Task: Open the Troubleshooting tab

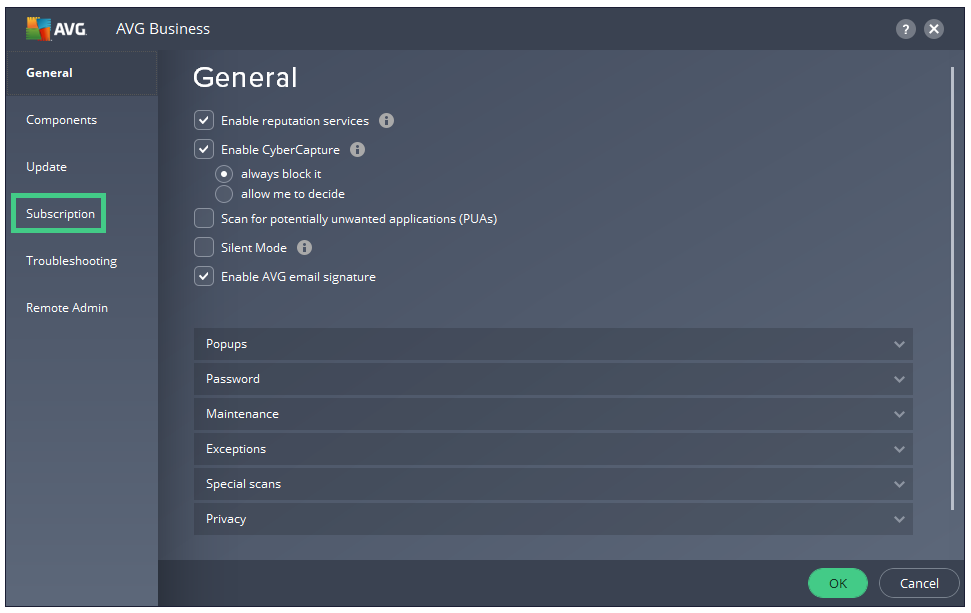Action: click(71, 261)
